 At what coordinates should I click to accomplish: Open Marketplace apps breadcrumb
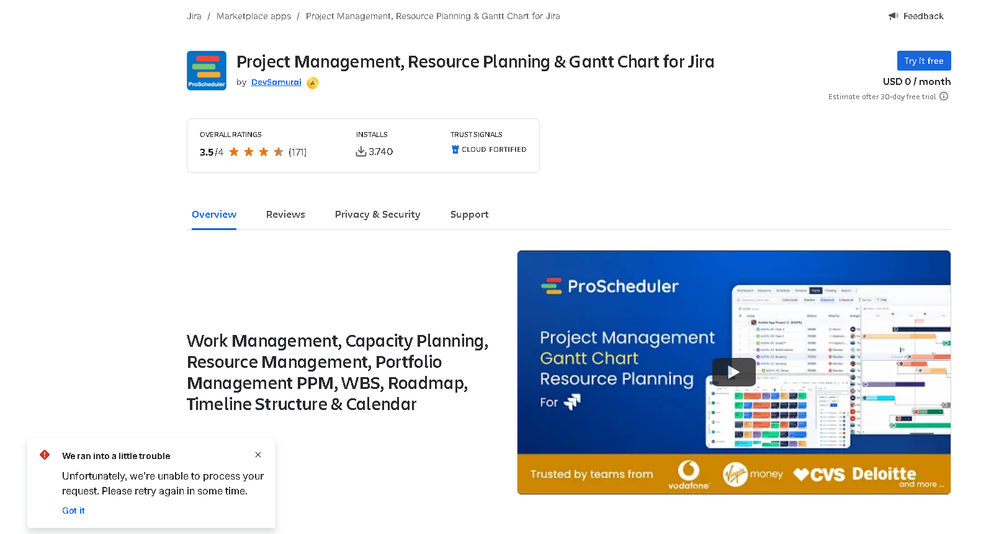254,16
